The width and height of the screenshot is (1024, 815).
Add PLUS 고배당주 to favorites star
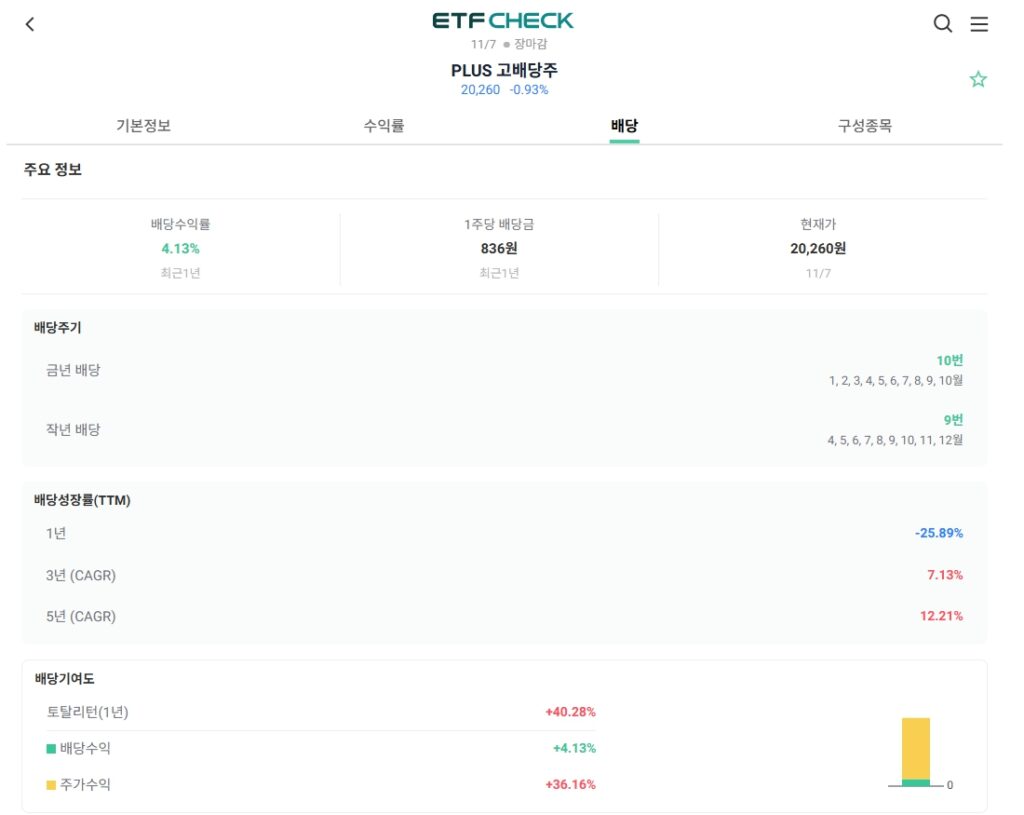click(978, 79)
